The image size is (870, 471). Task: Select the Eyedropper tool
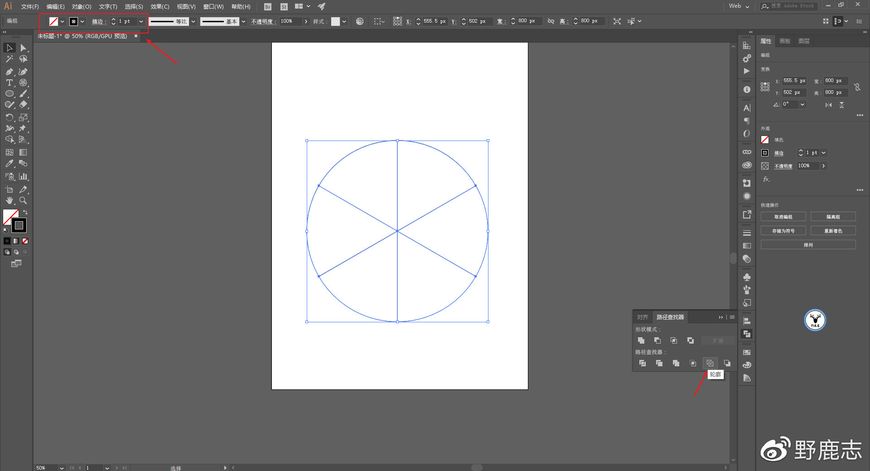click(9, 164)
